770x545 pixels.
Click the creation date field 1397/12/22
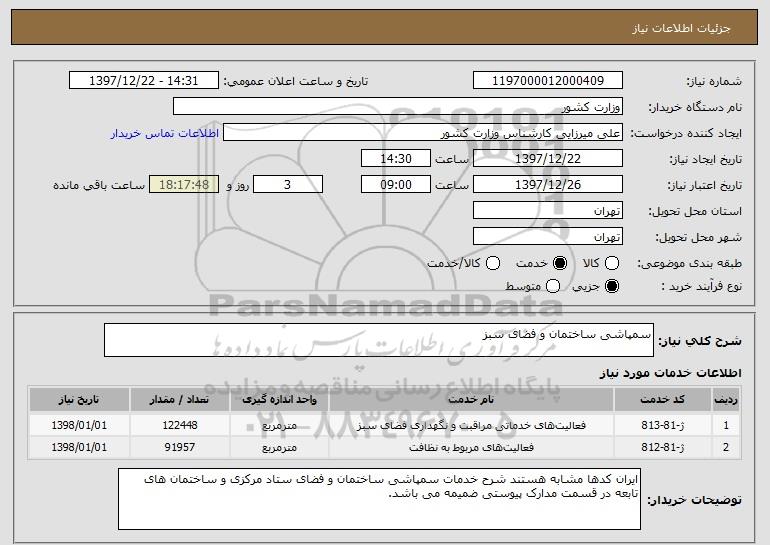[x=548, y=159]
